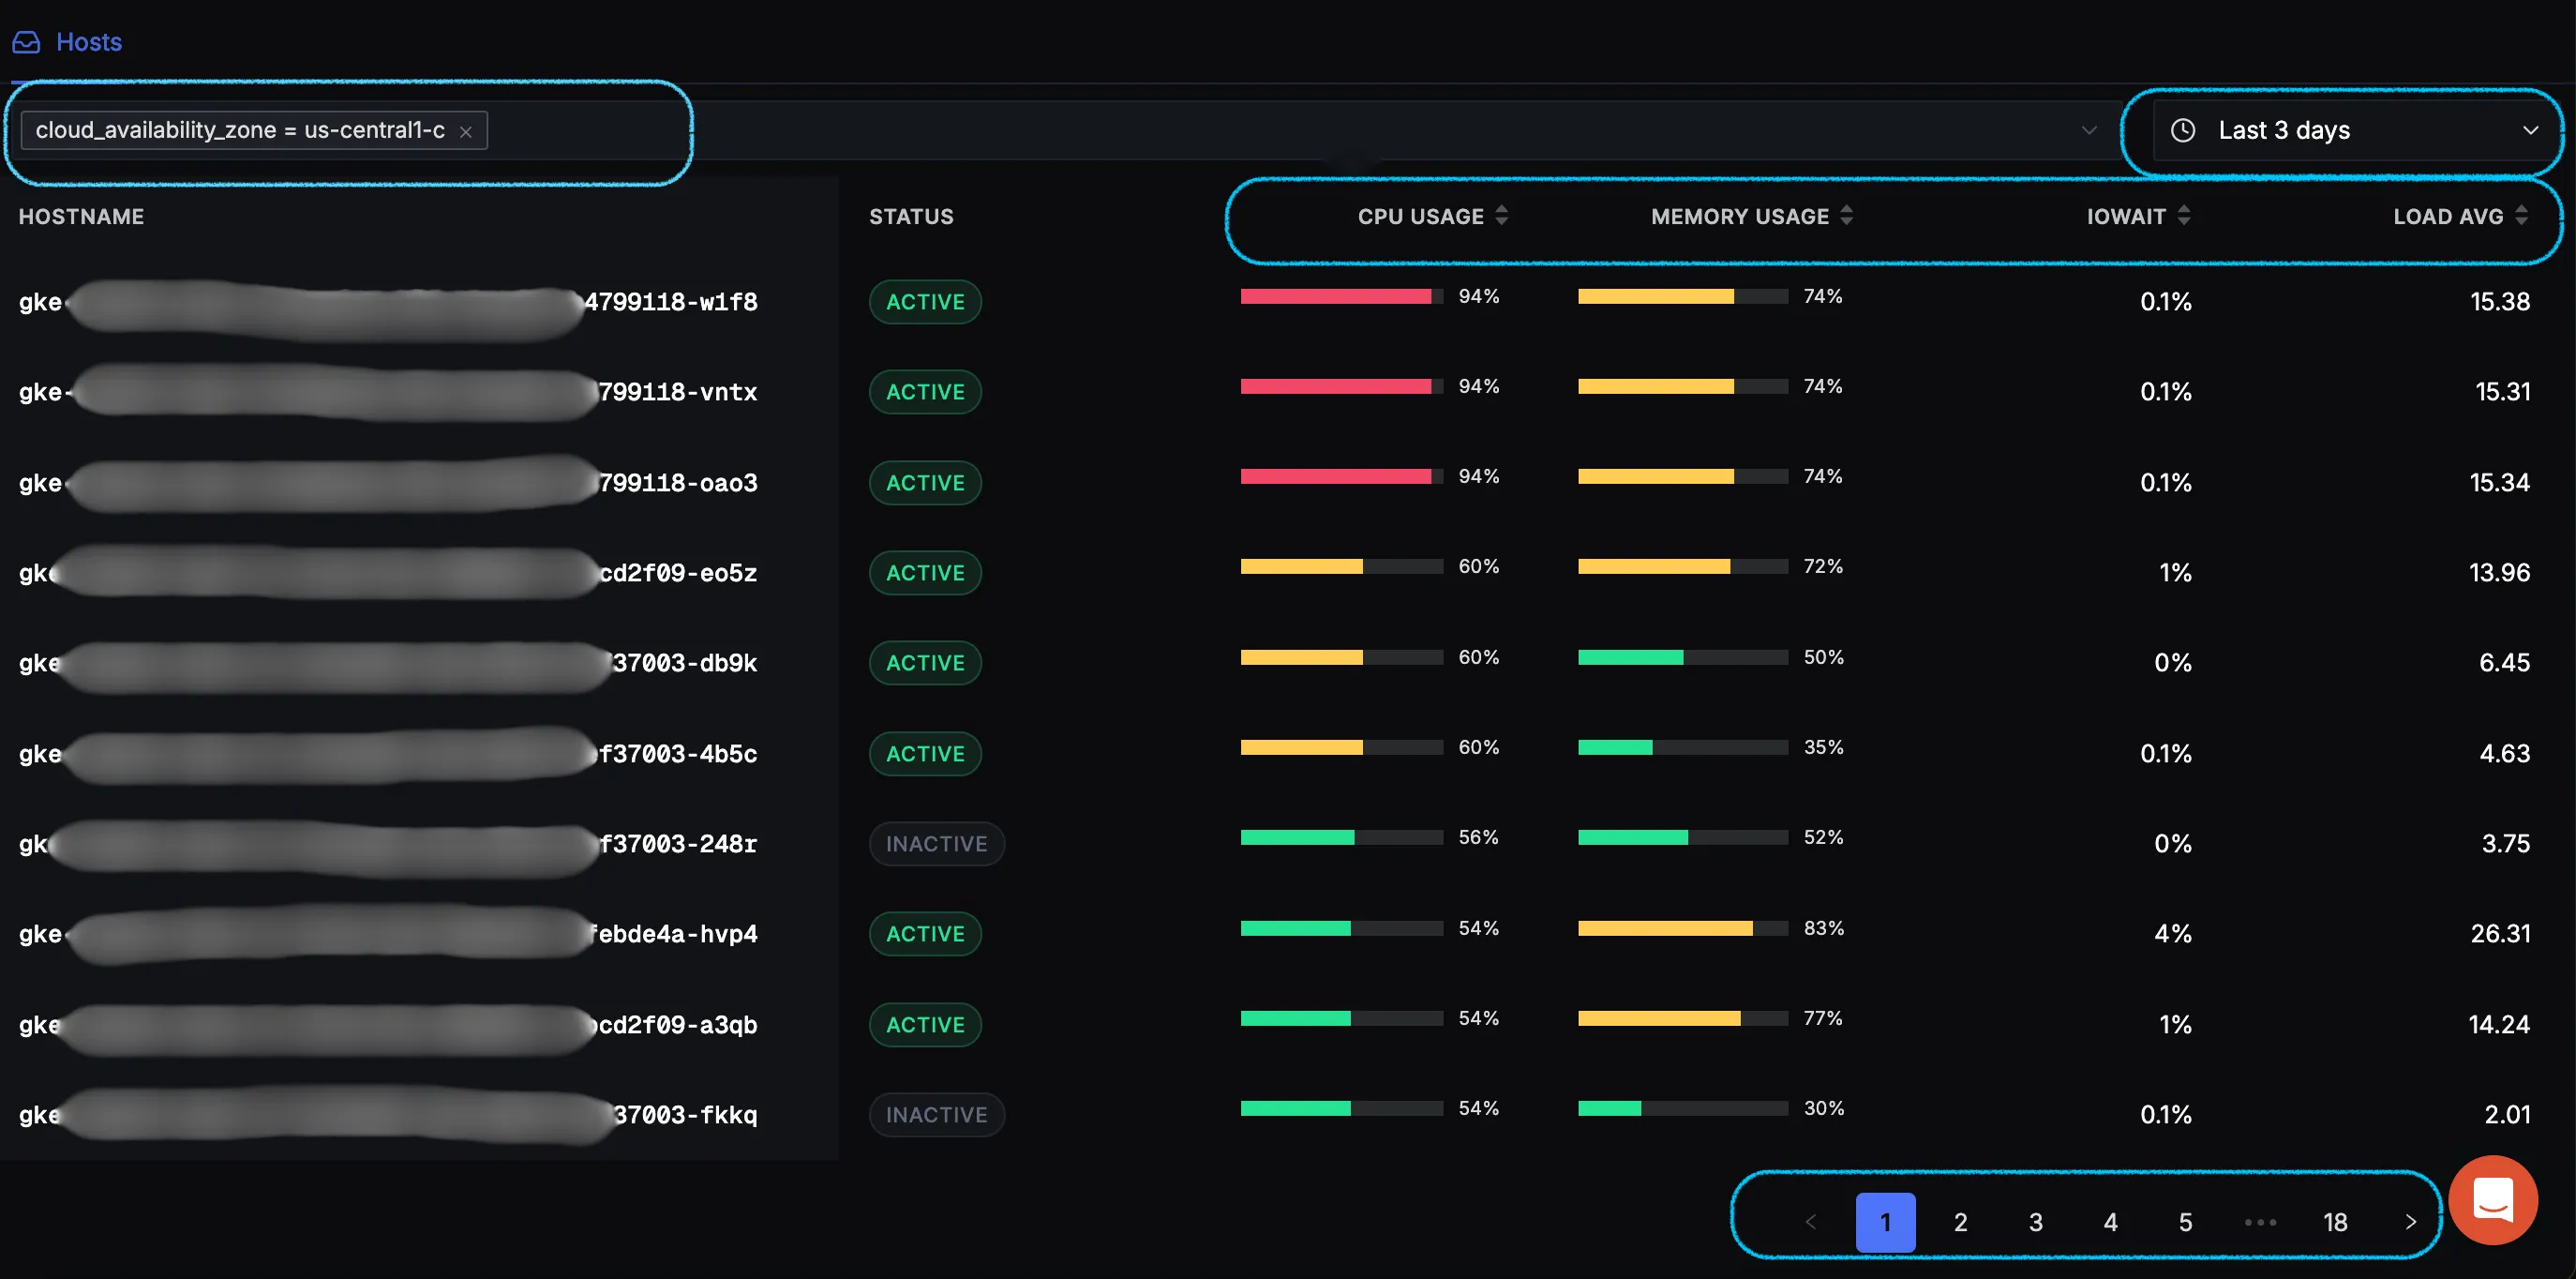The height and width of the screenshot is (1279, 2576).
Task: Go to page 2
Action: (1960, 1221)
